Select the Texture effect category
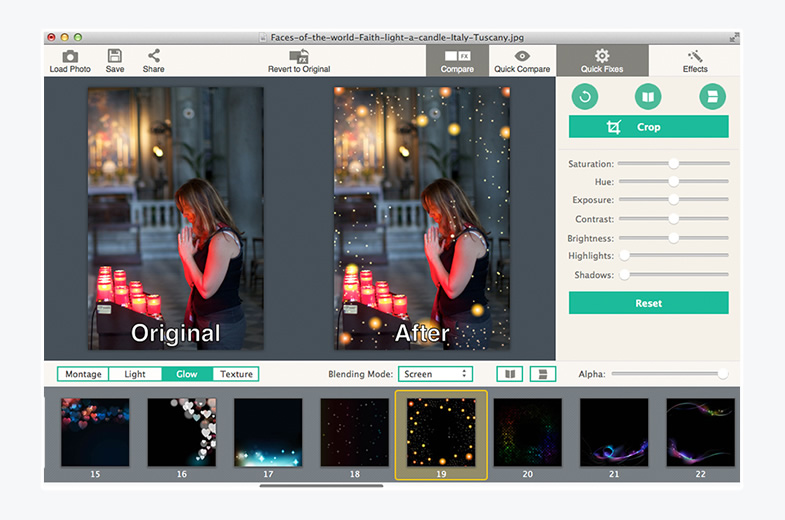The width and height of the screenshot is (785, 520). coord(236,374)
